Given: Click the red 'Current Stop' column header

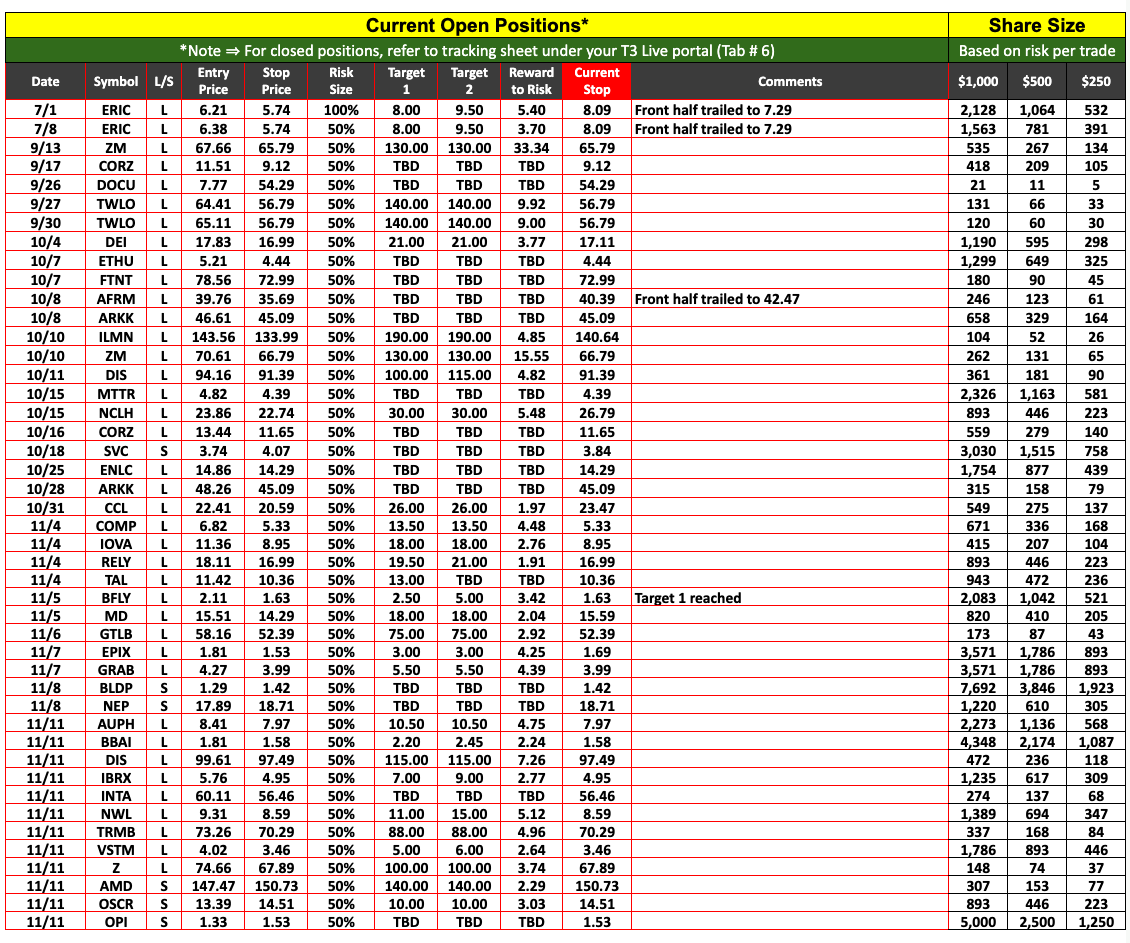Looking at the screenshot, I should [x=596, y=81].
